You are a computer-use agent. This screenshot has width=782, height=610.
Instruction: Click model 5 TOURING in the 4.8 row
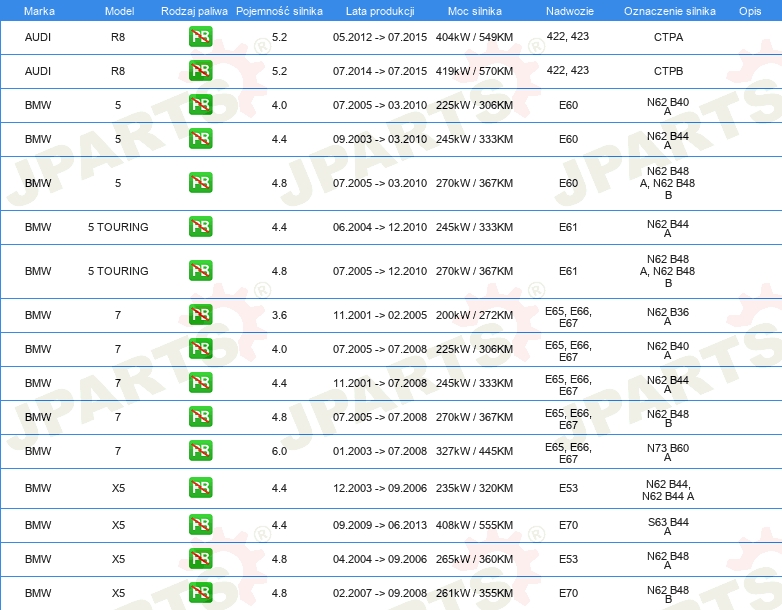(x=118, y=271)
